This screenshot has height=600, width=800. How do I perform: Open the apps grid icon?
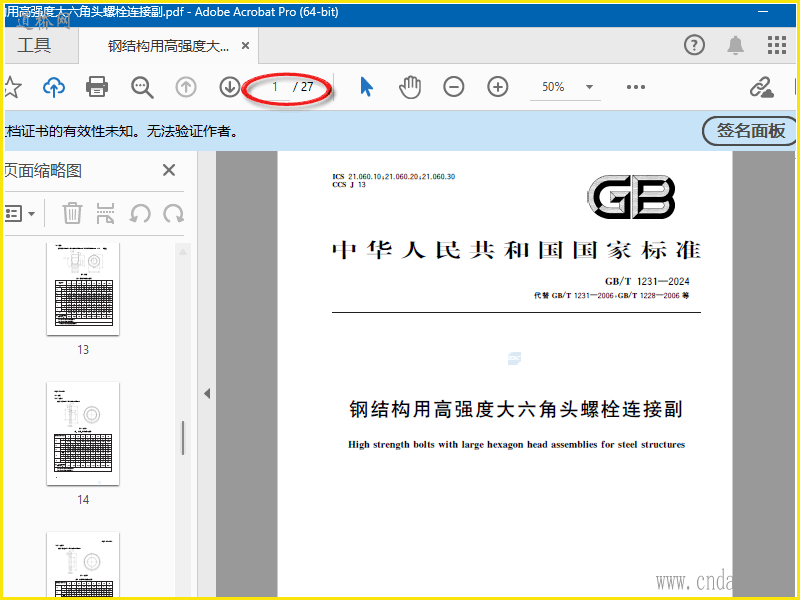tap(777, 45)
